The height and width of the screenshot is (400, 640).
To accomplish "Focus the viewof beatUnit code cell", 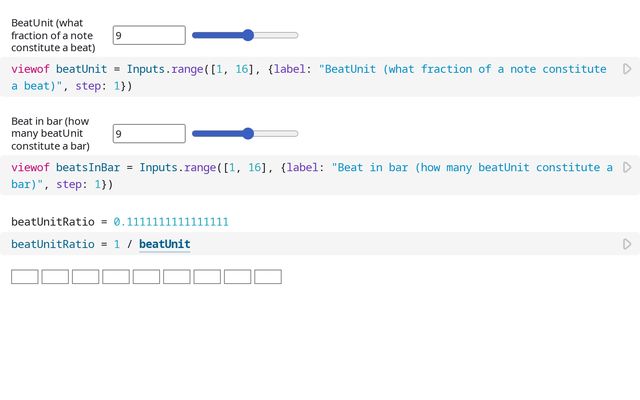I will [310, 77].
